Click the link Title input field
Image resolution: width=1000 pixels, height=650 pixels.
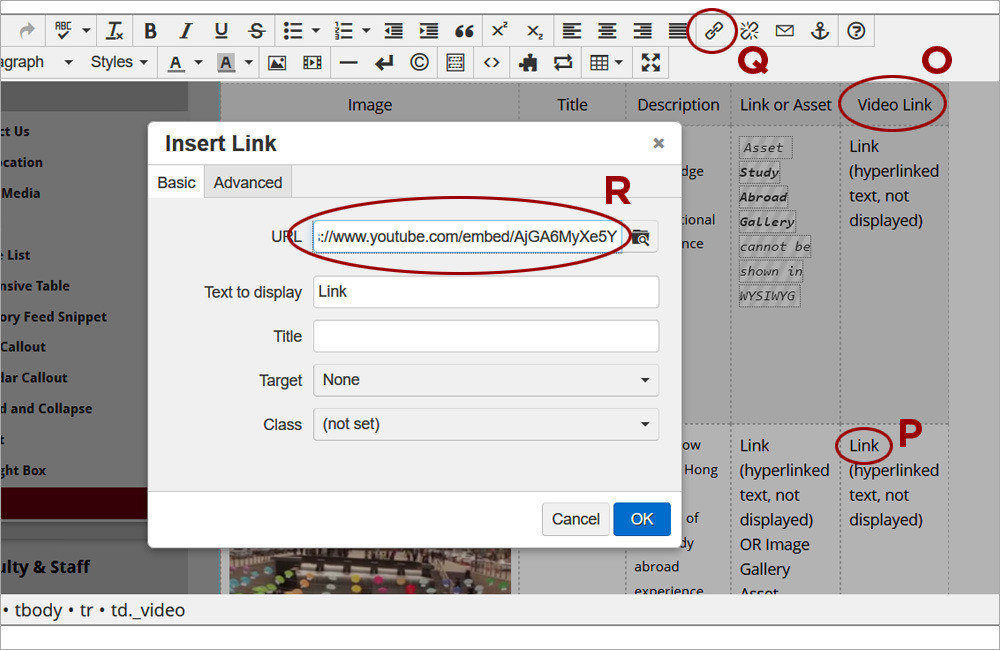pos(486,336)
